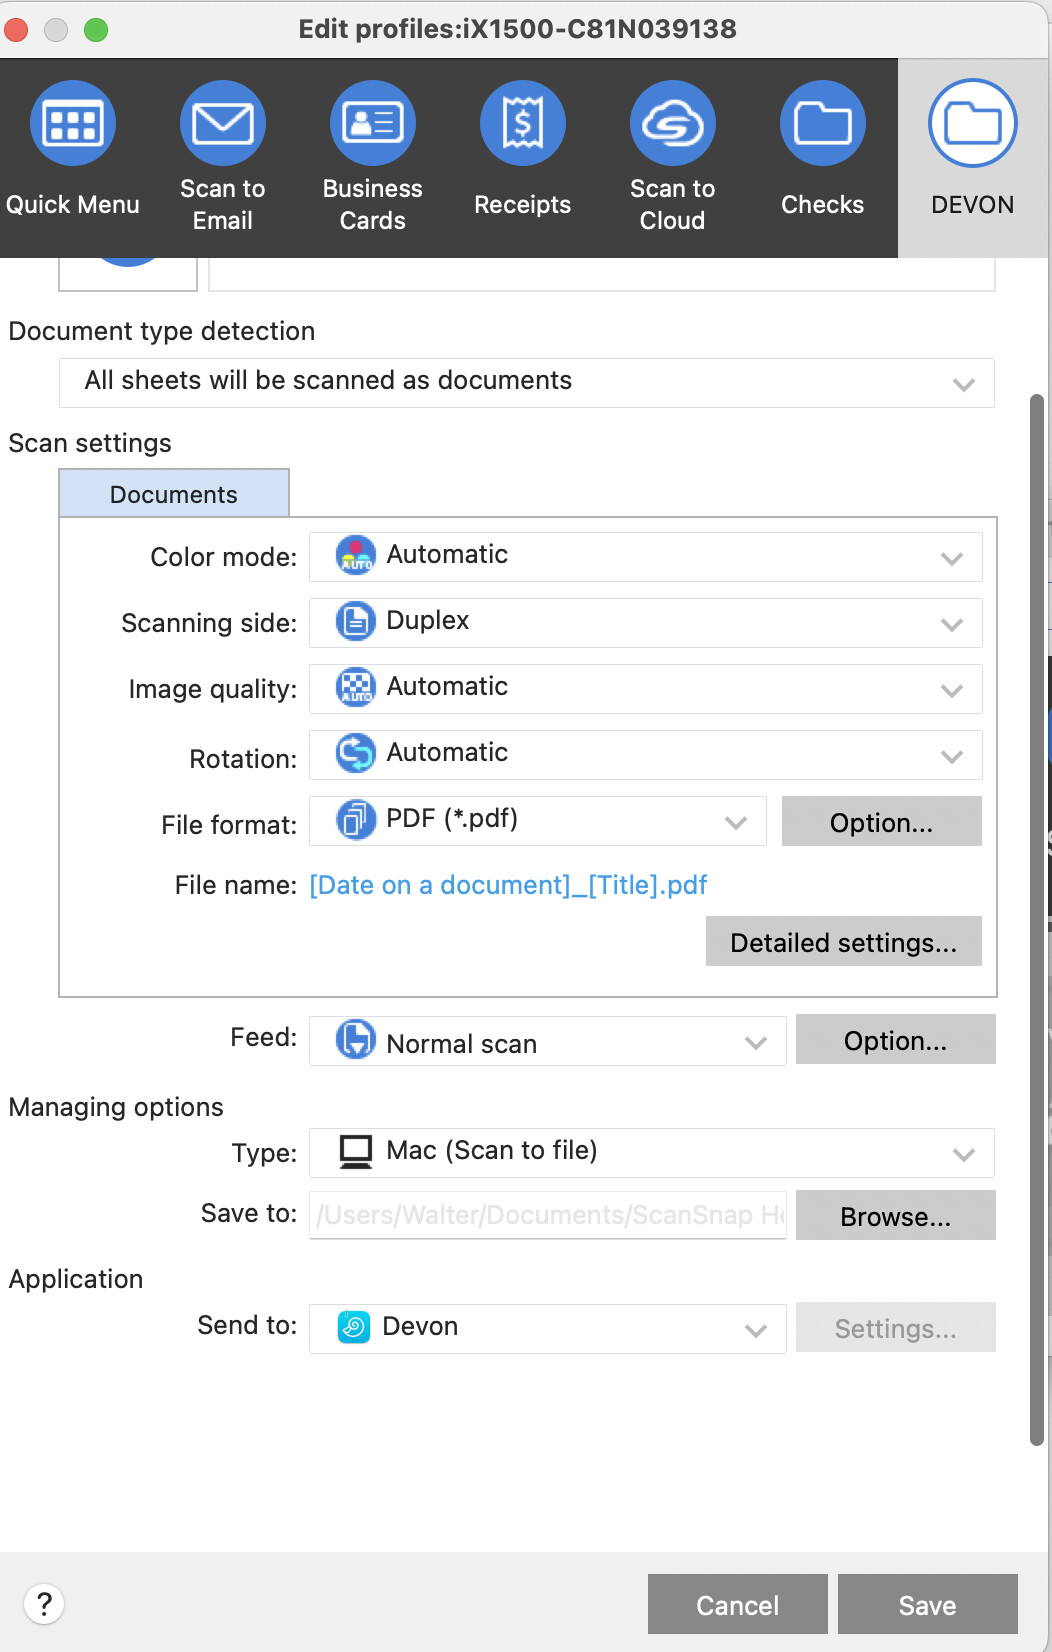Image resolution: width=1052 pixels, height=1652 pixels.
Task: Click the Document type detection heading
Action: (x=162, y=331)
